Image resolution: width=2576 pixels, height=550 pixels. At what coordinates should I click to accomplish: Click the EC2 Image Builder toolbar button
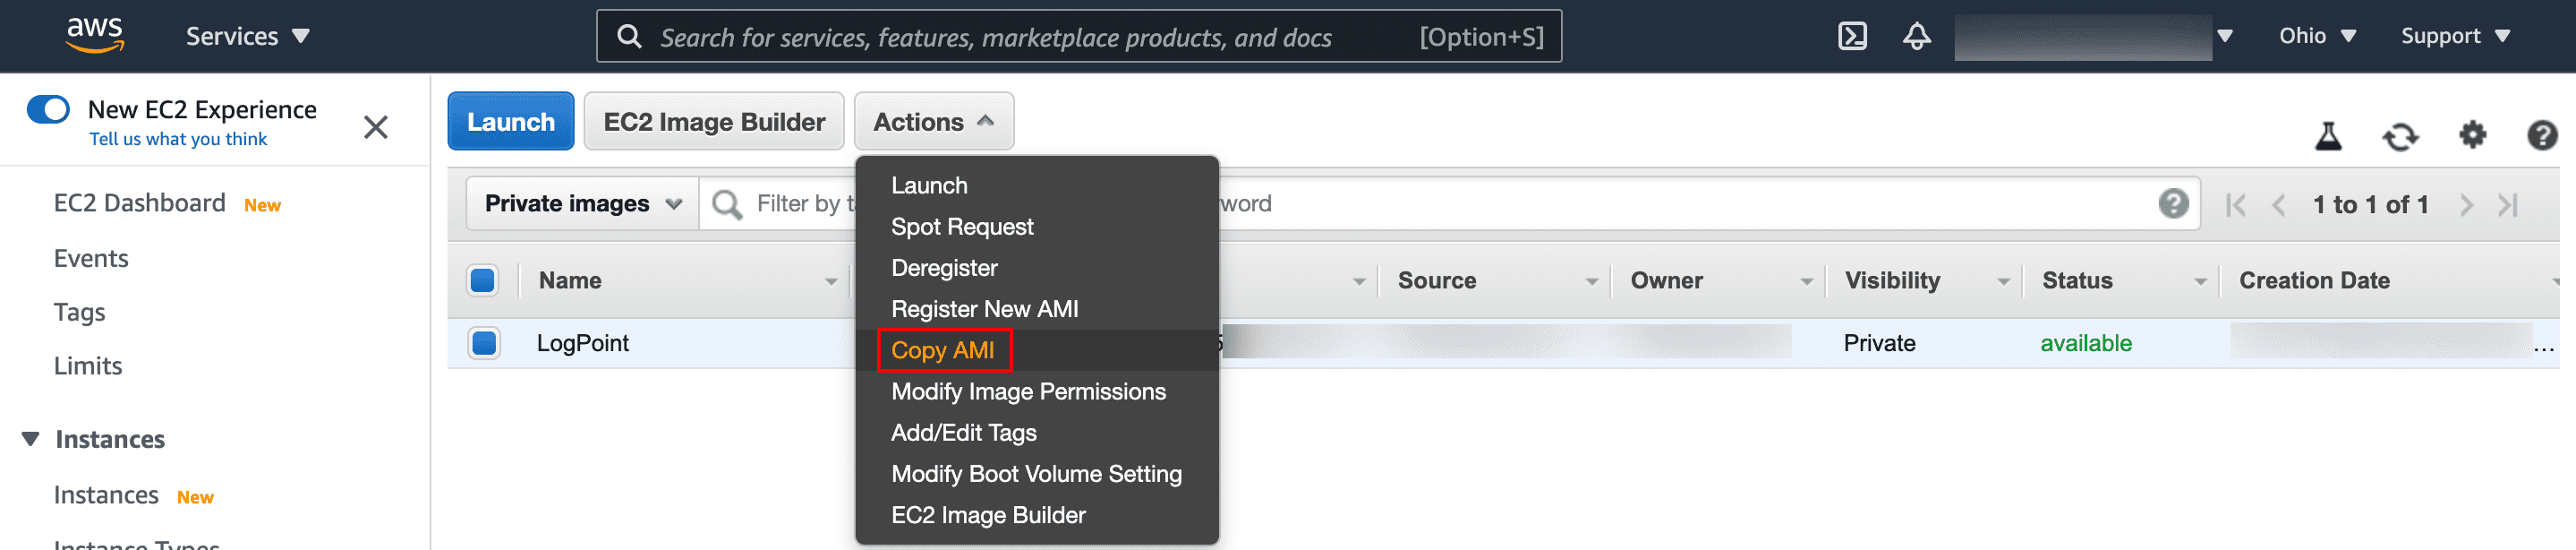714,121
